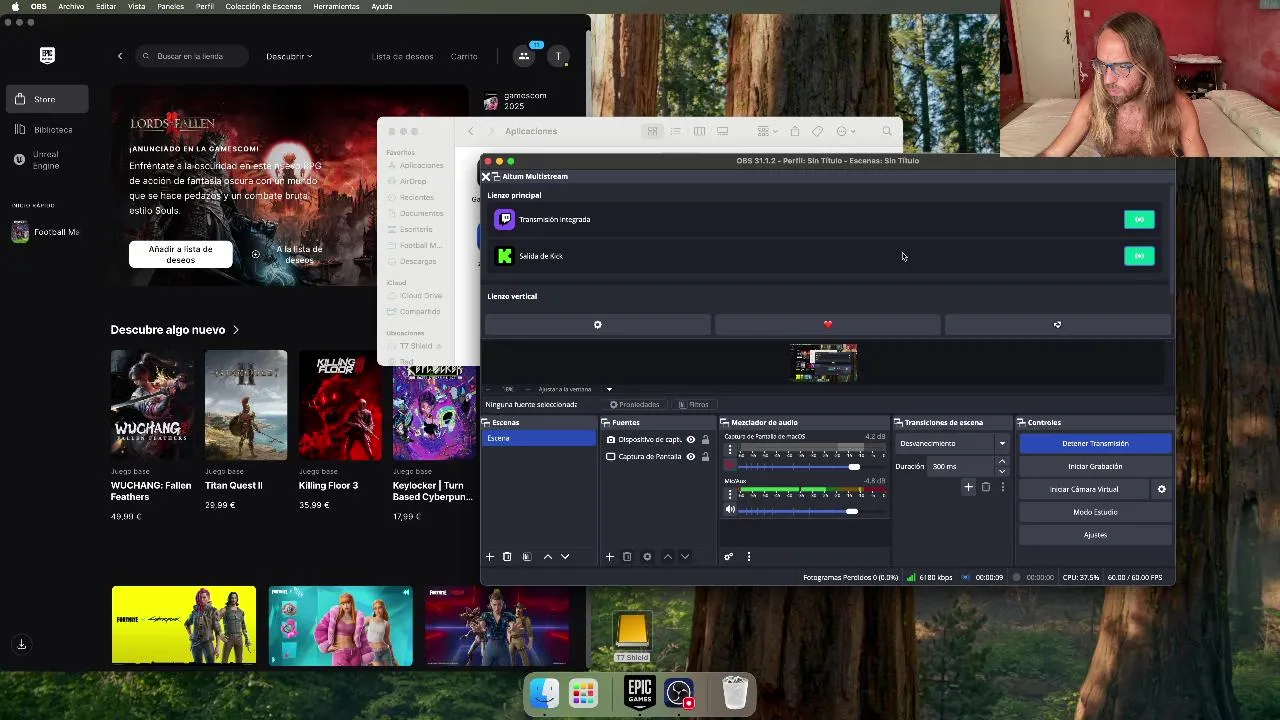
Task: Open Perfil menu in menu bar
Action: [205, 6]
